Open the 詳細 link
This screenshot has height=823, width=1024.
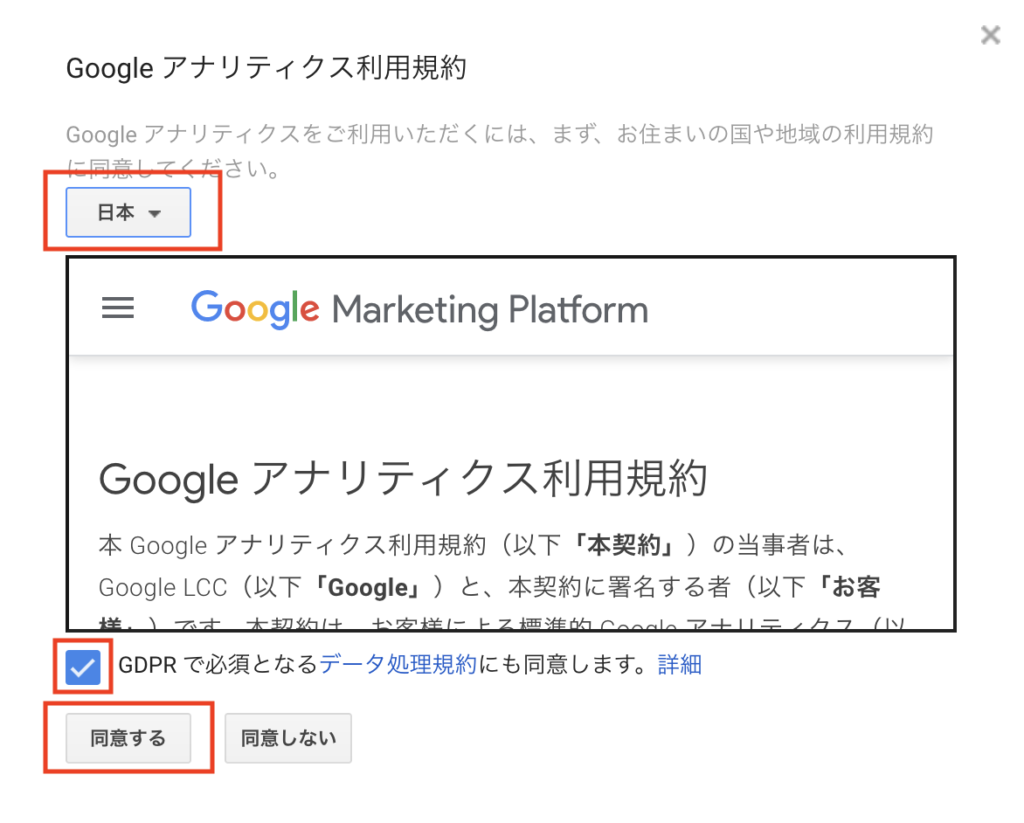[680, 664]
